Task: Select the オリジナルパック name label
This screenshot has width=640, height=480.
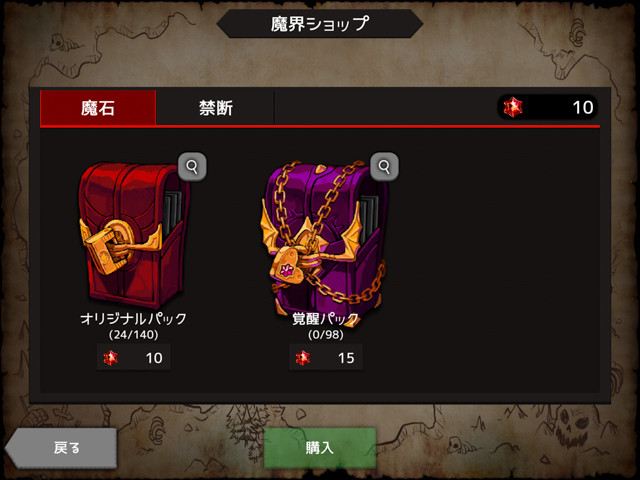Action: click(x=133, y=318)
